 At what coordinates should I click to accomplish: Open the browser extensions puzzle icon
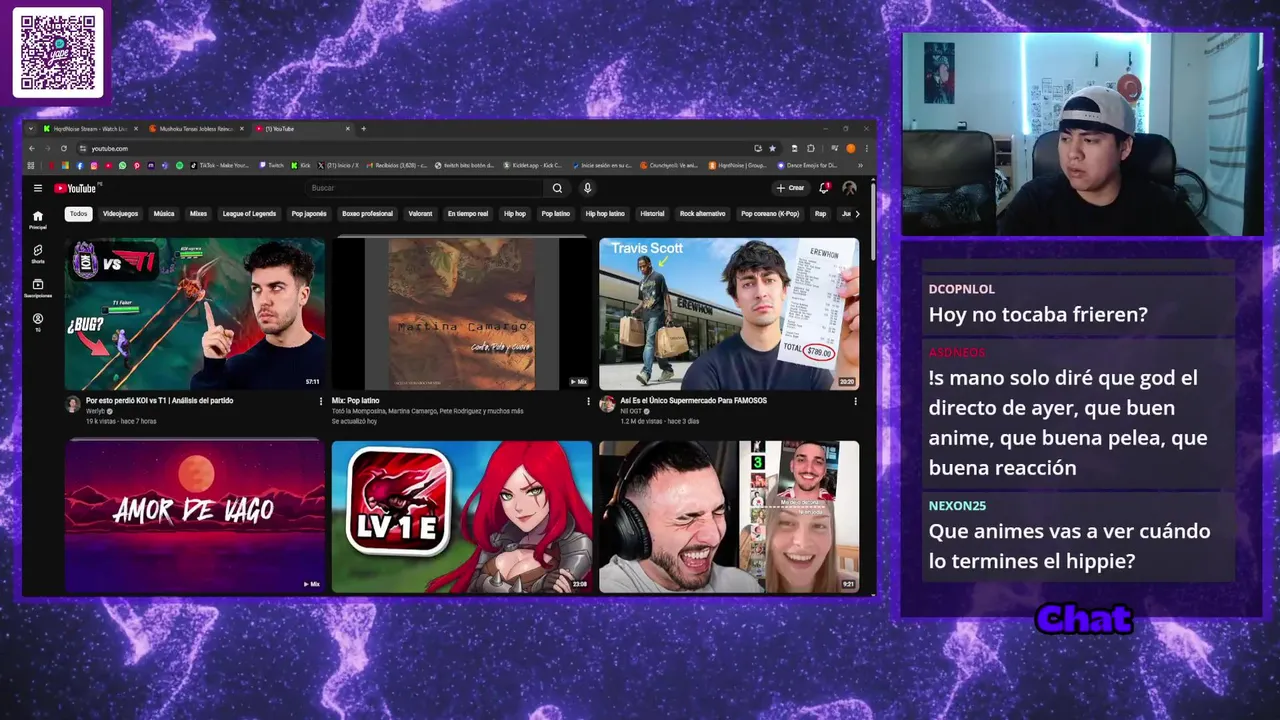[x=811, y=148]
